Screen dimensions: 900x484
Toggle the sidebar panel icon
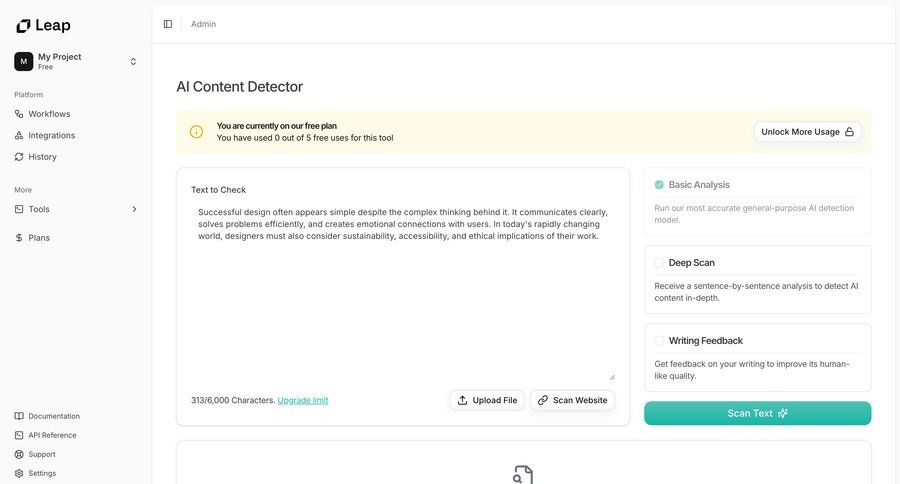pos(168,24)
